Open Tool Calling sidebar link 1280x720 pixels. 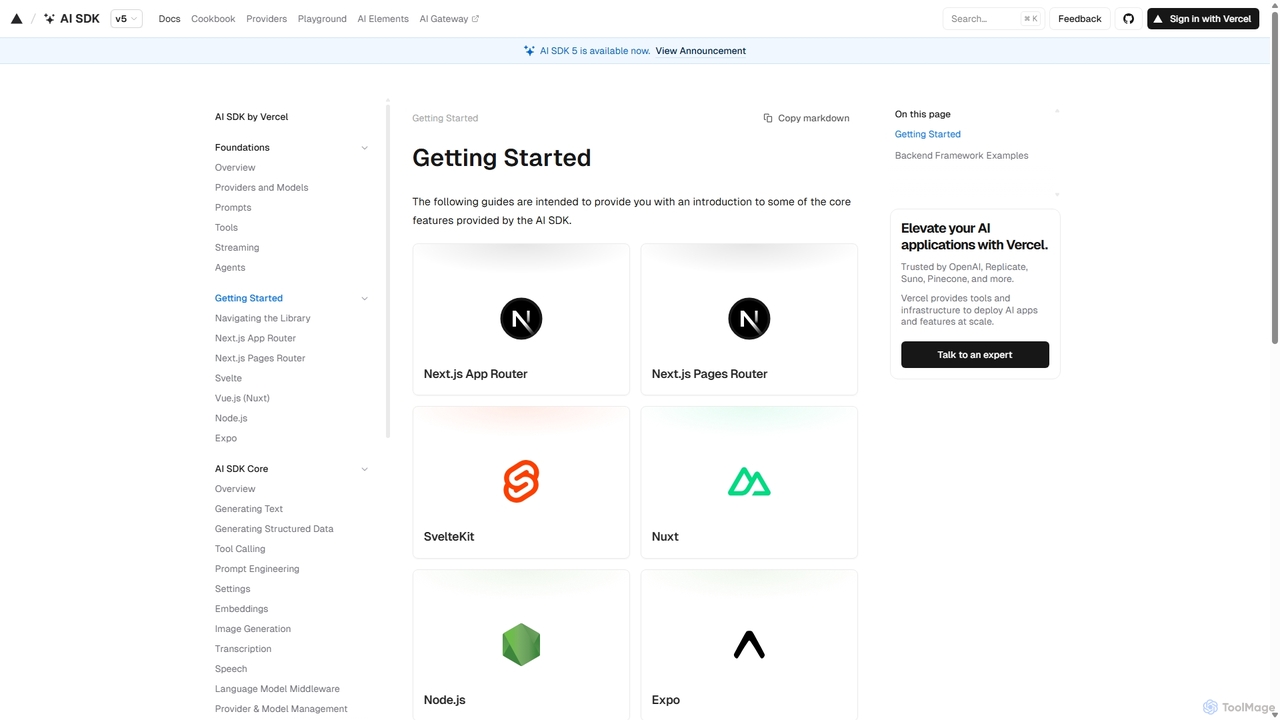coord(240,549)
